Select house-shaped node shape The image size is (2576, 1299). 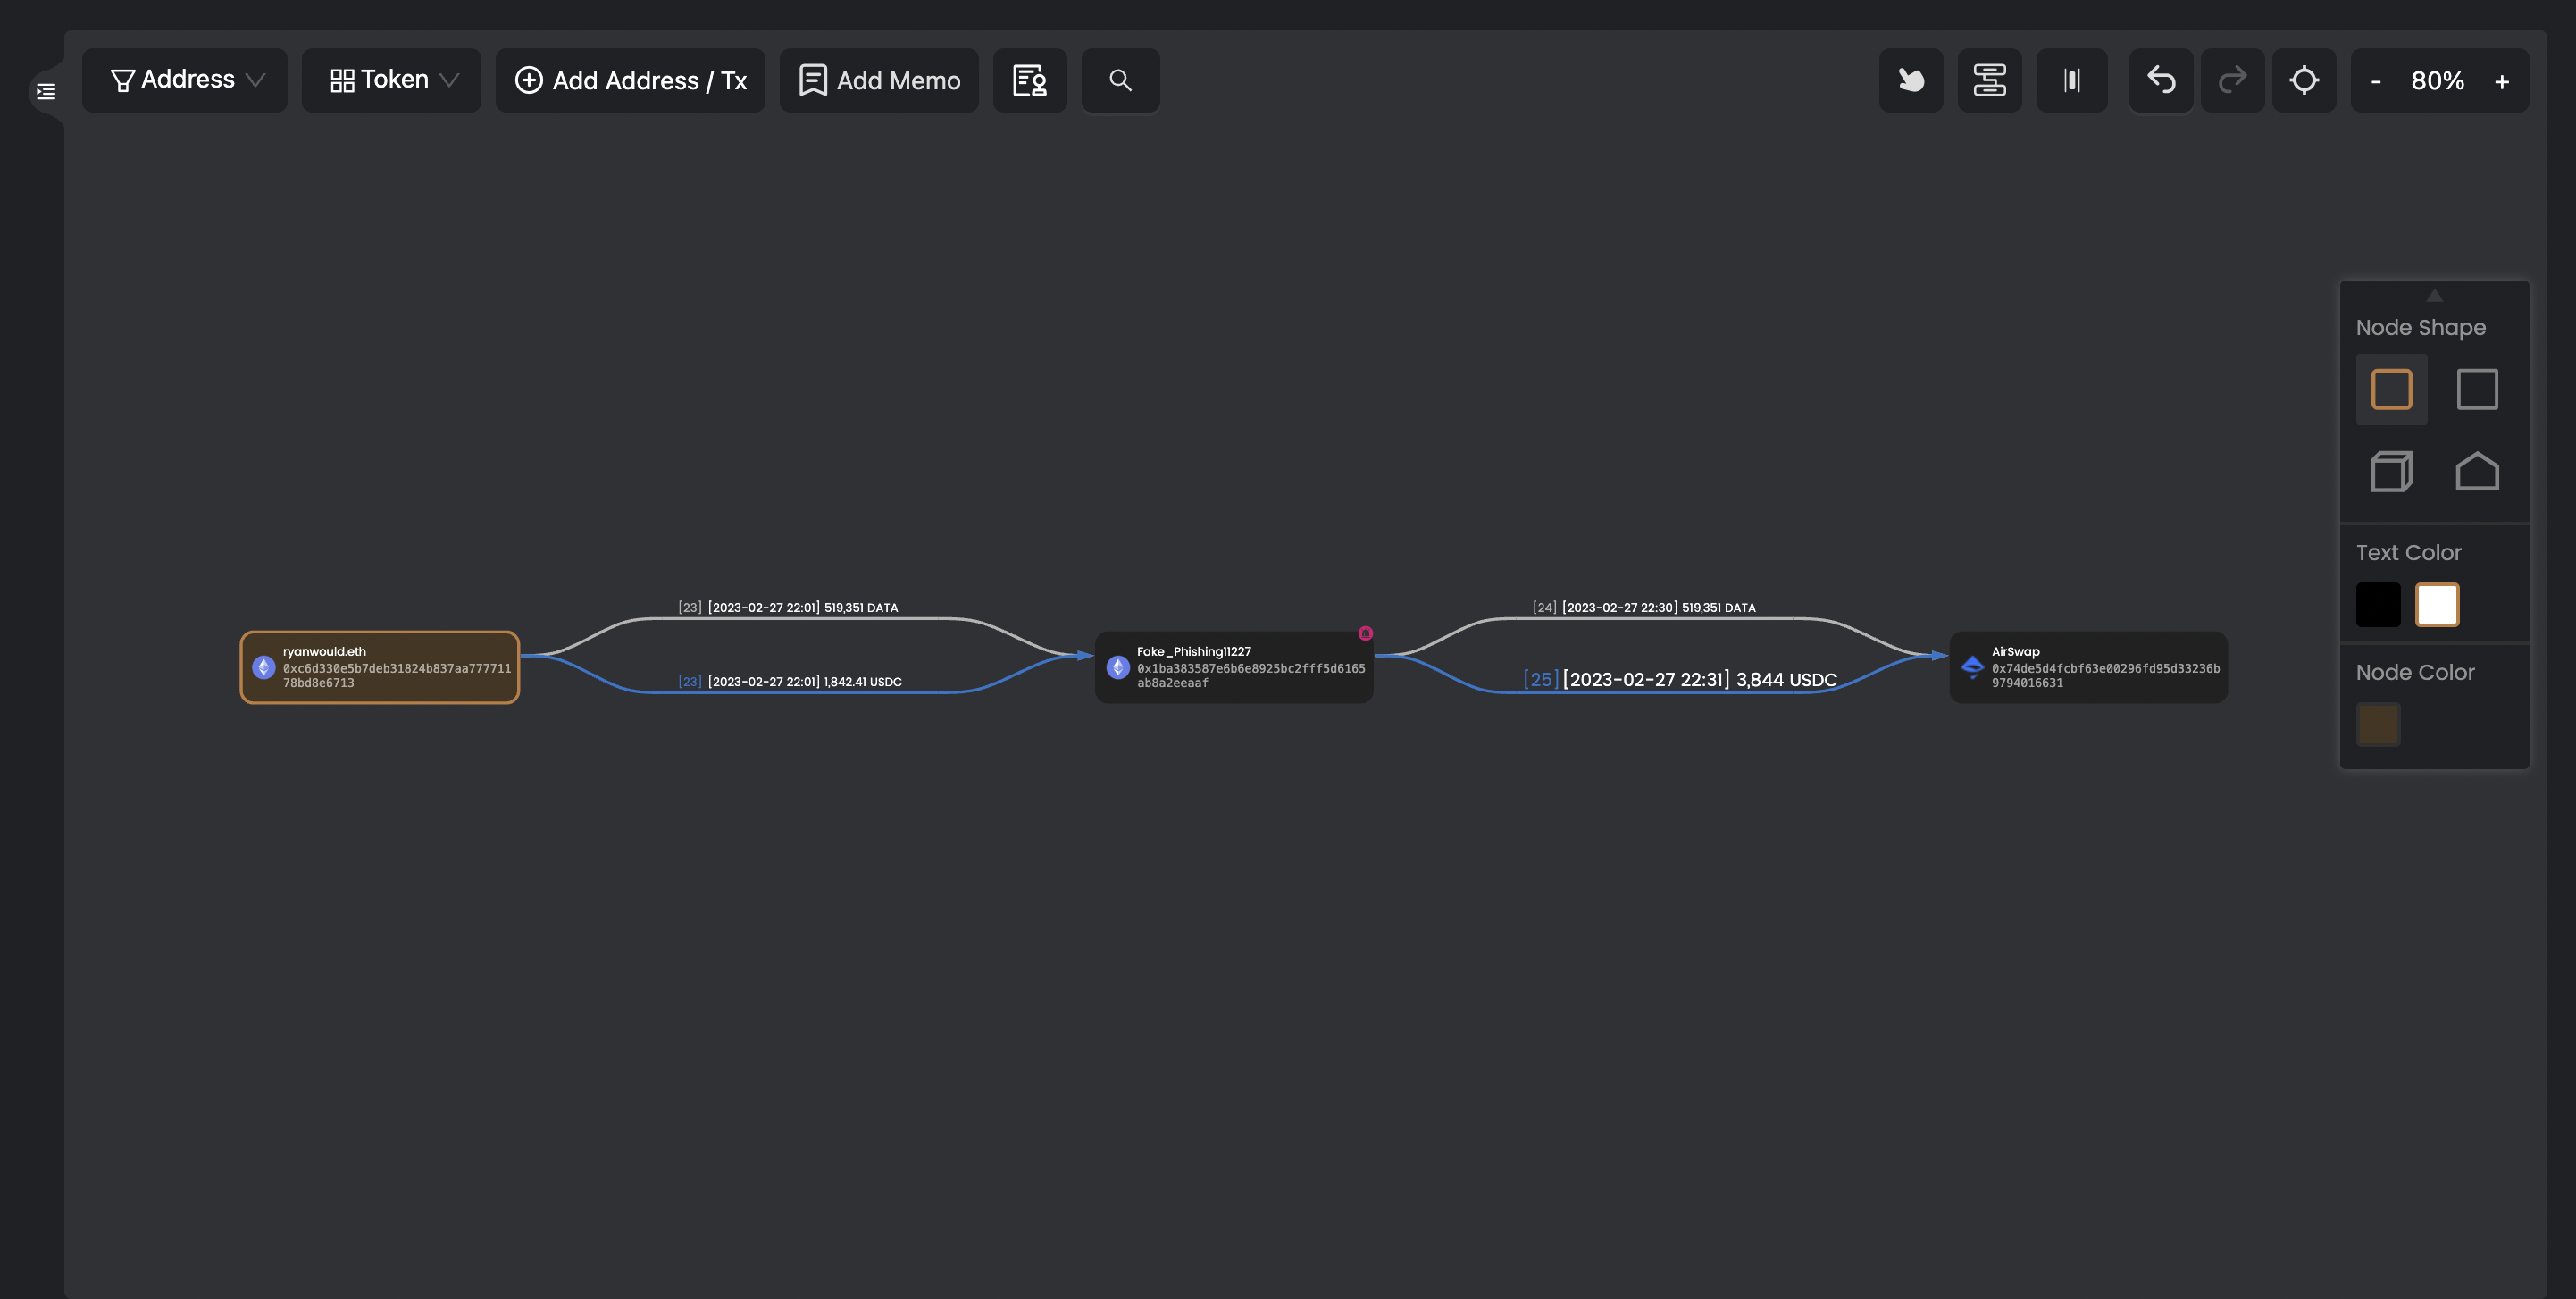pyautogui.click(x=2477, y=471)
